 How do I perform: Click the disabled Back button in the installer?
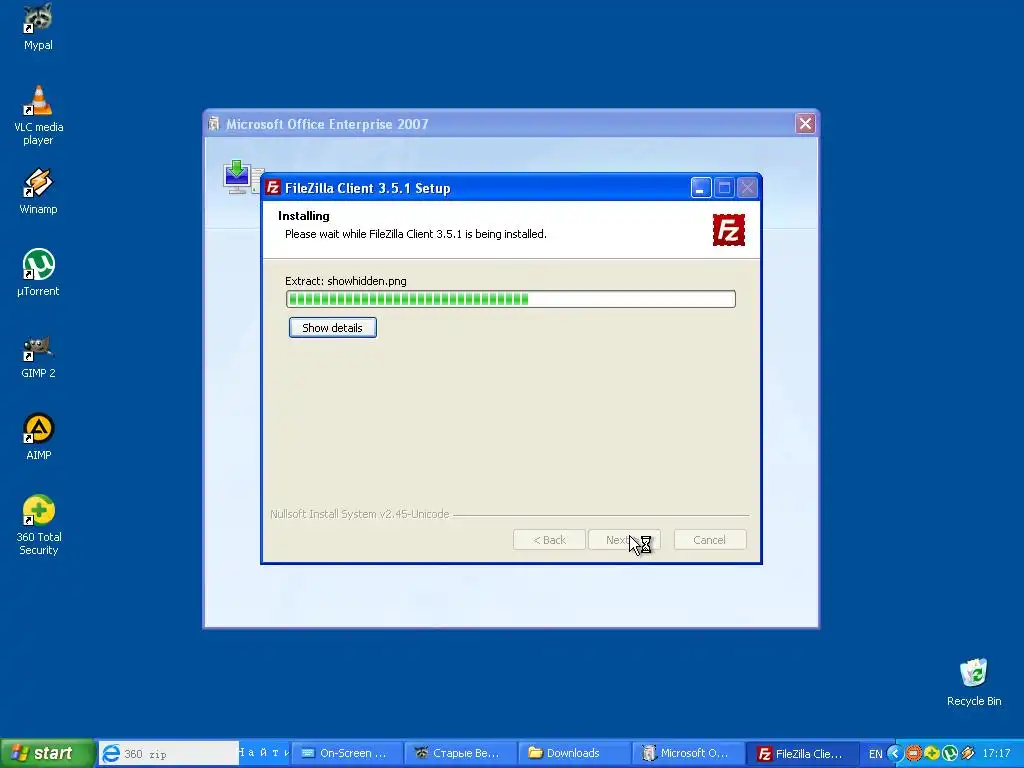tap(549, 540)
